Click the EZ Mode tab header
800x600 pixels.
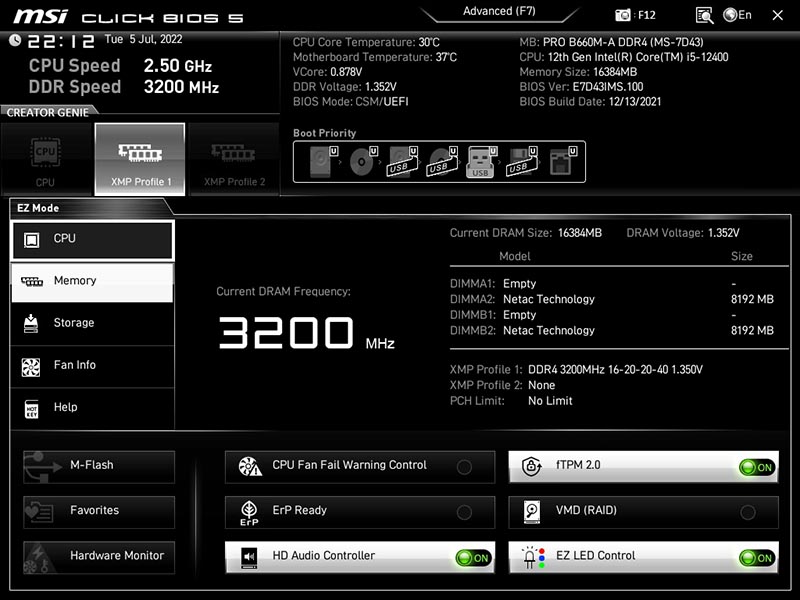pyautogui.click(x=38, y=208)
